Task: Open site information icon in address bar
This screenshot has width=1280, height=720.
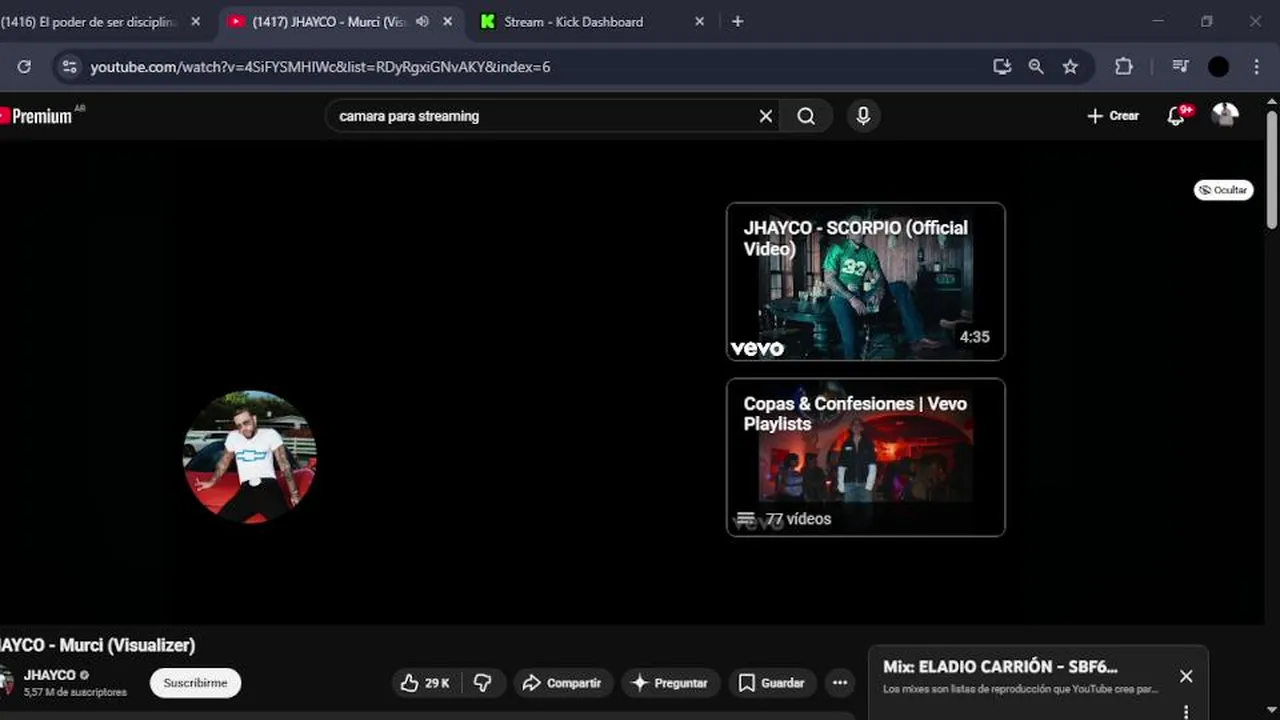Action: tap(69, 67)
